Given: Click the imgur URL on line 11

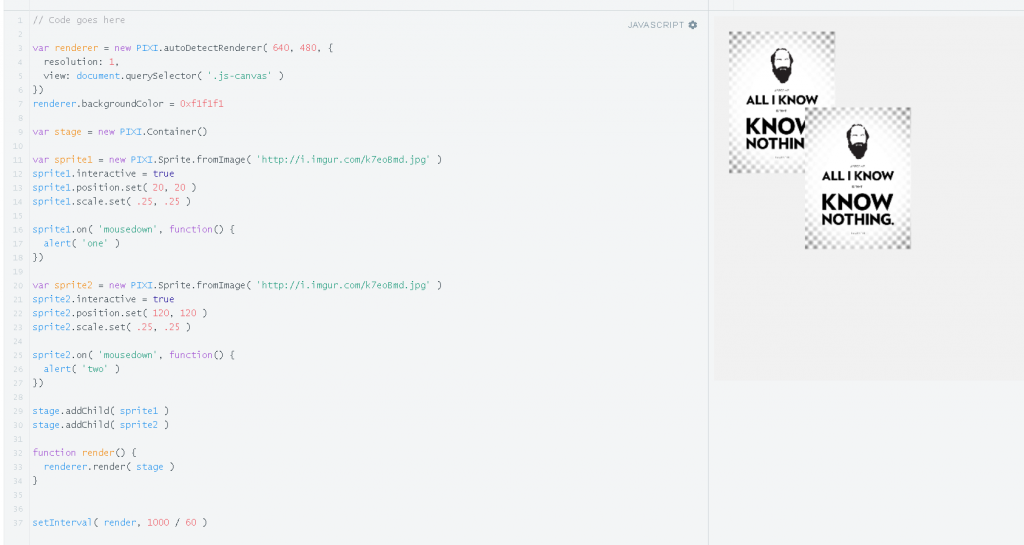Looking at the screenshot, I should coord(344,159).
